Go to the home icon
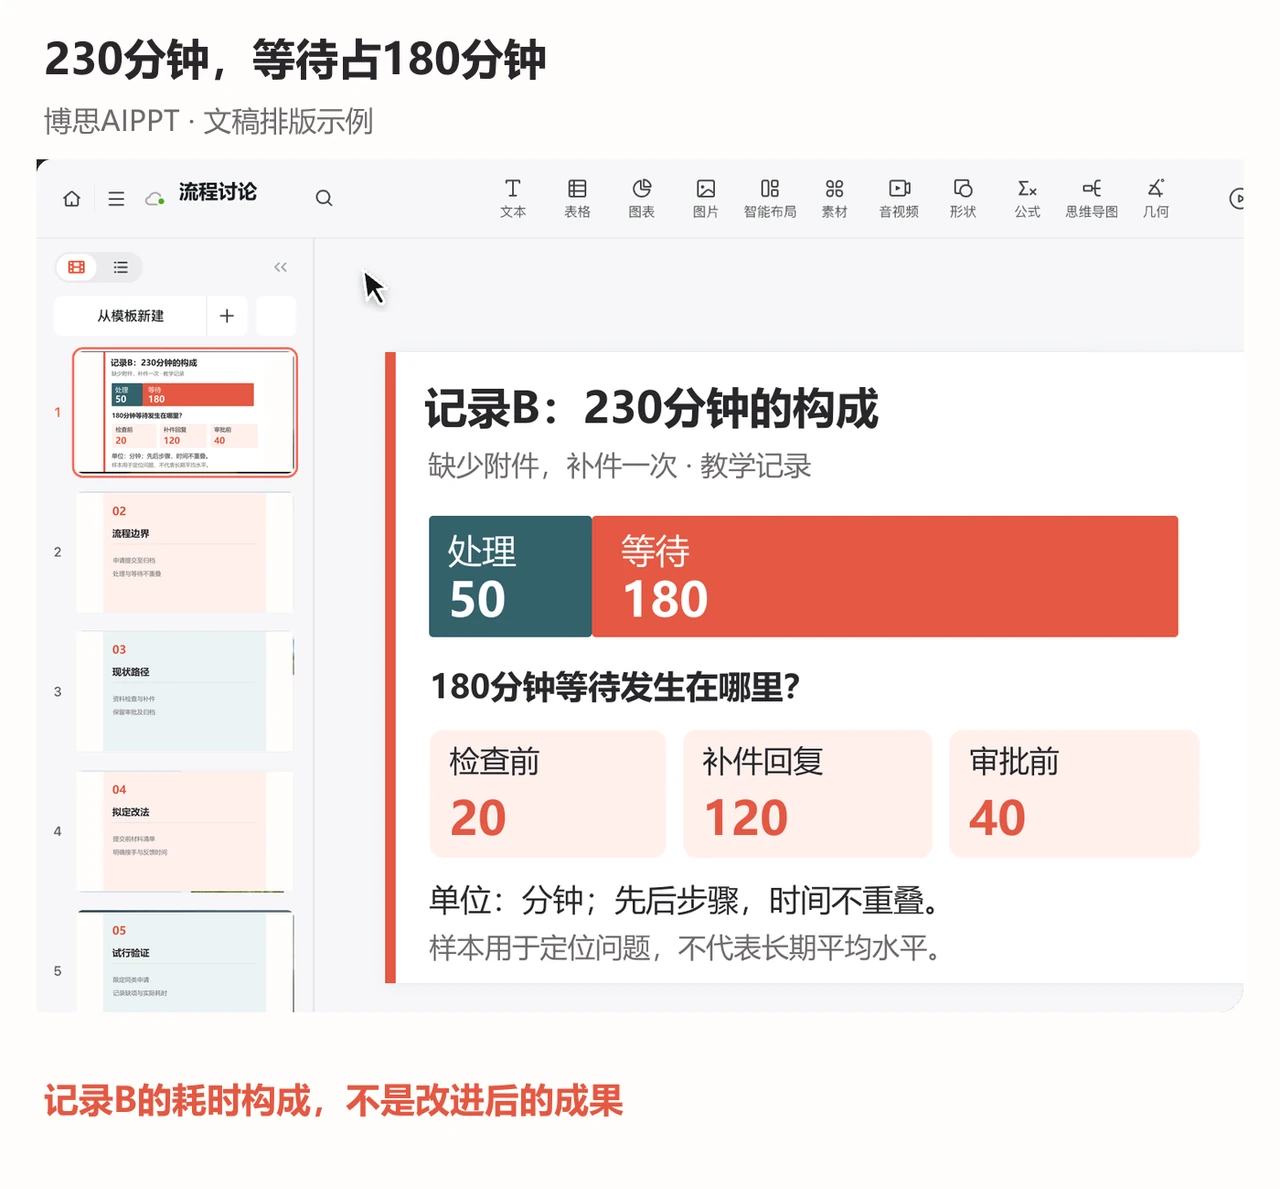Screen dimensions: 1280x1189 tap(72, 199)
